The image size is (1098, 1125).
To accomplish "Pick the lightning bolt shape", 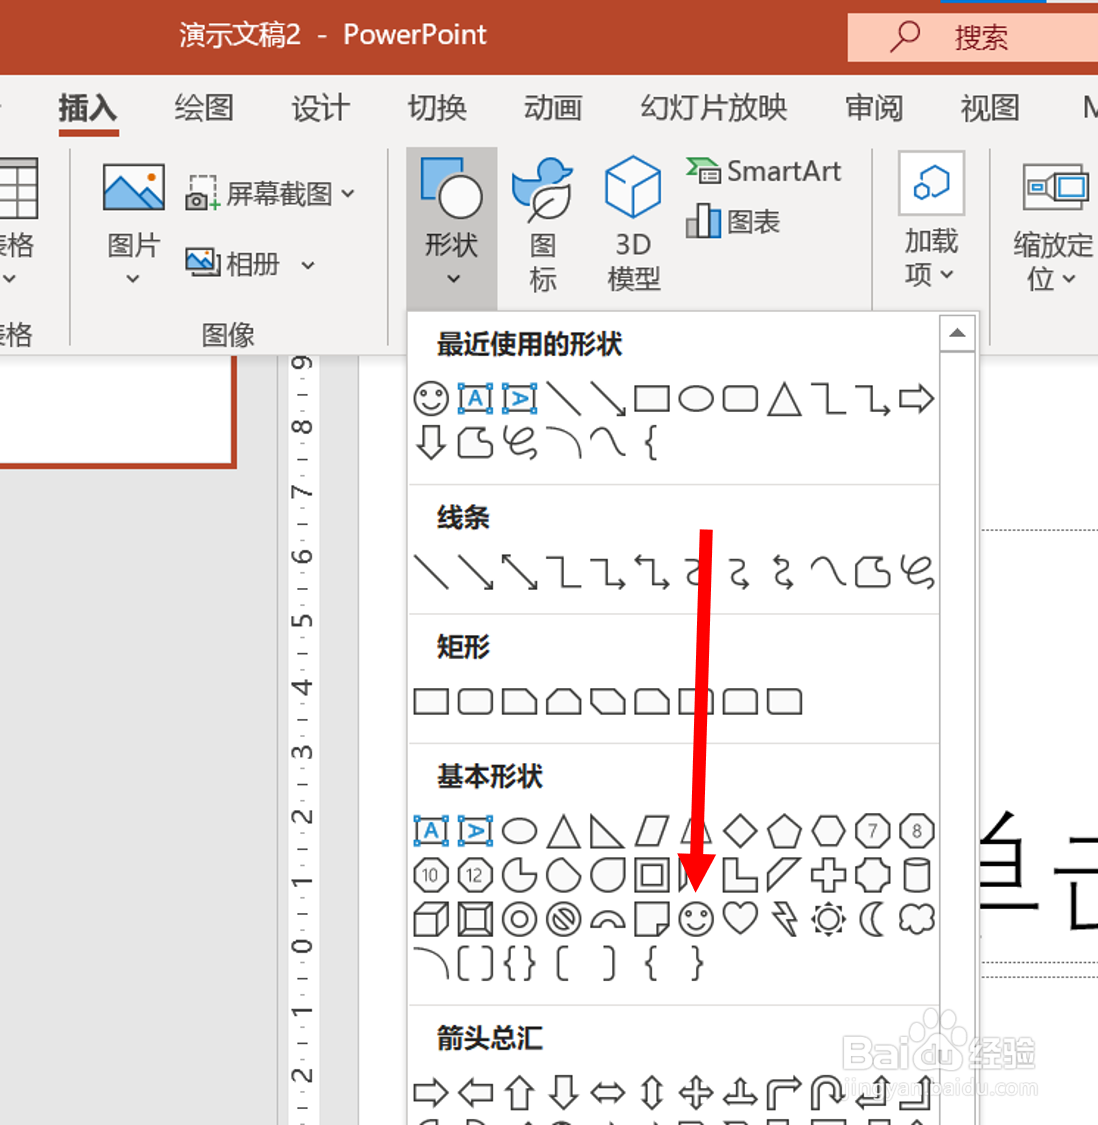I will tap(784, 919).
